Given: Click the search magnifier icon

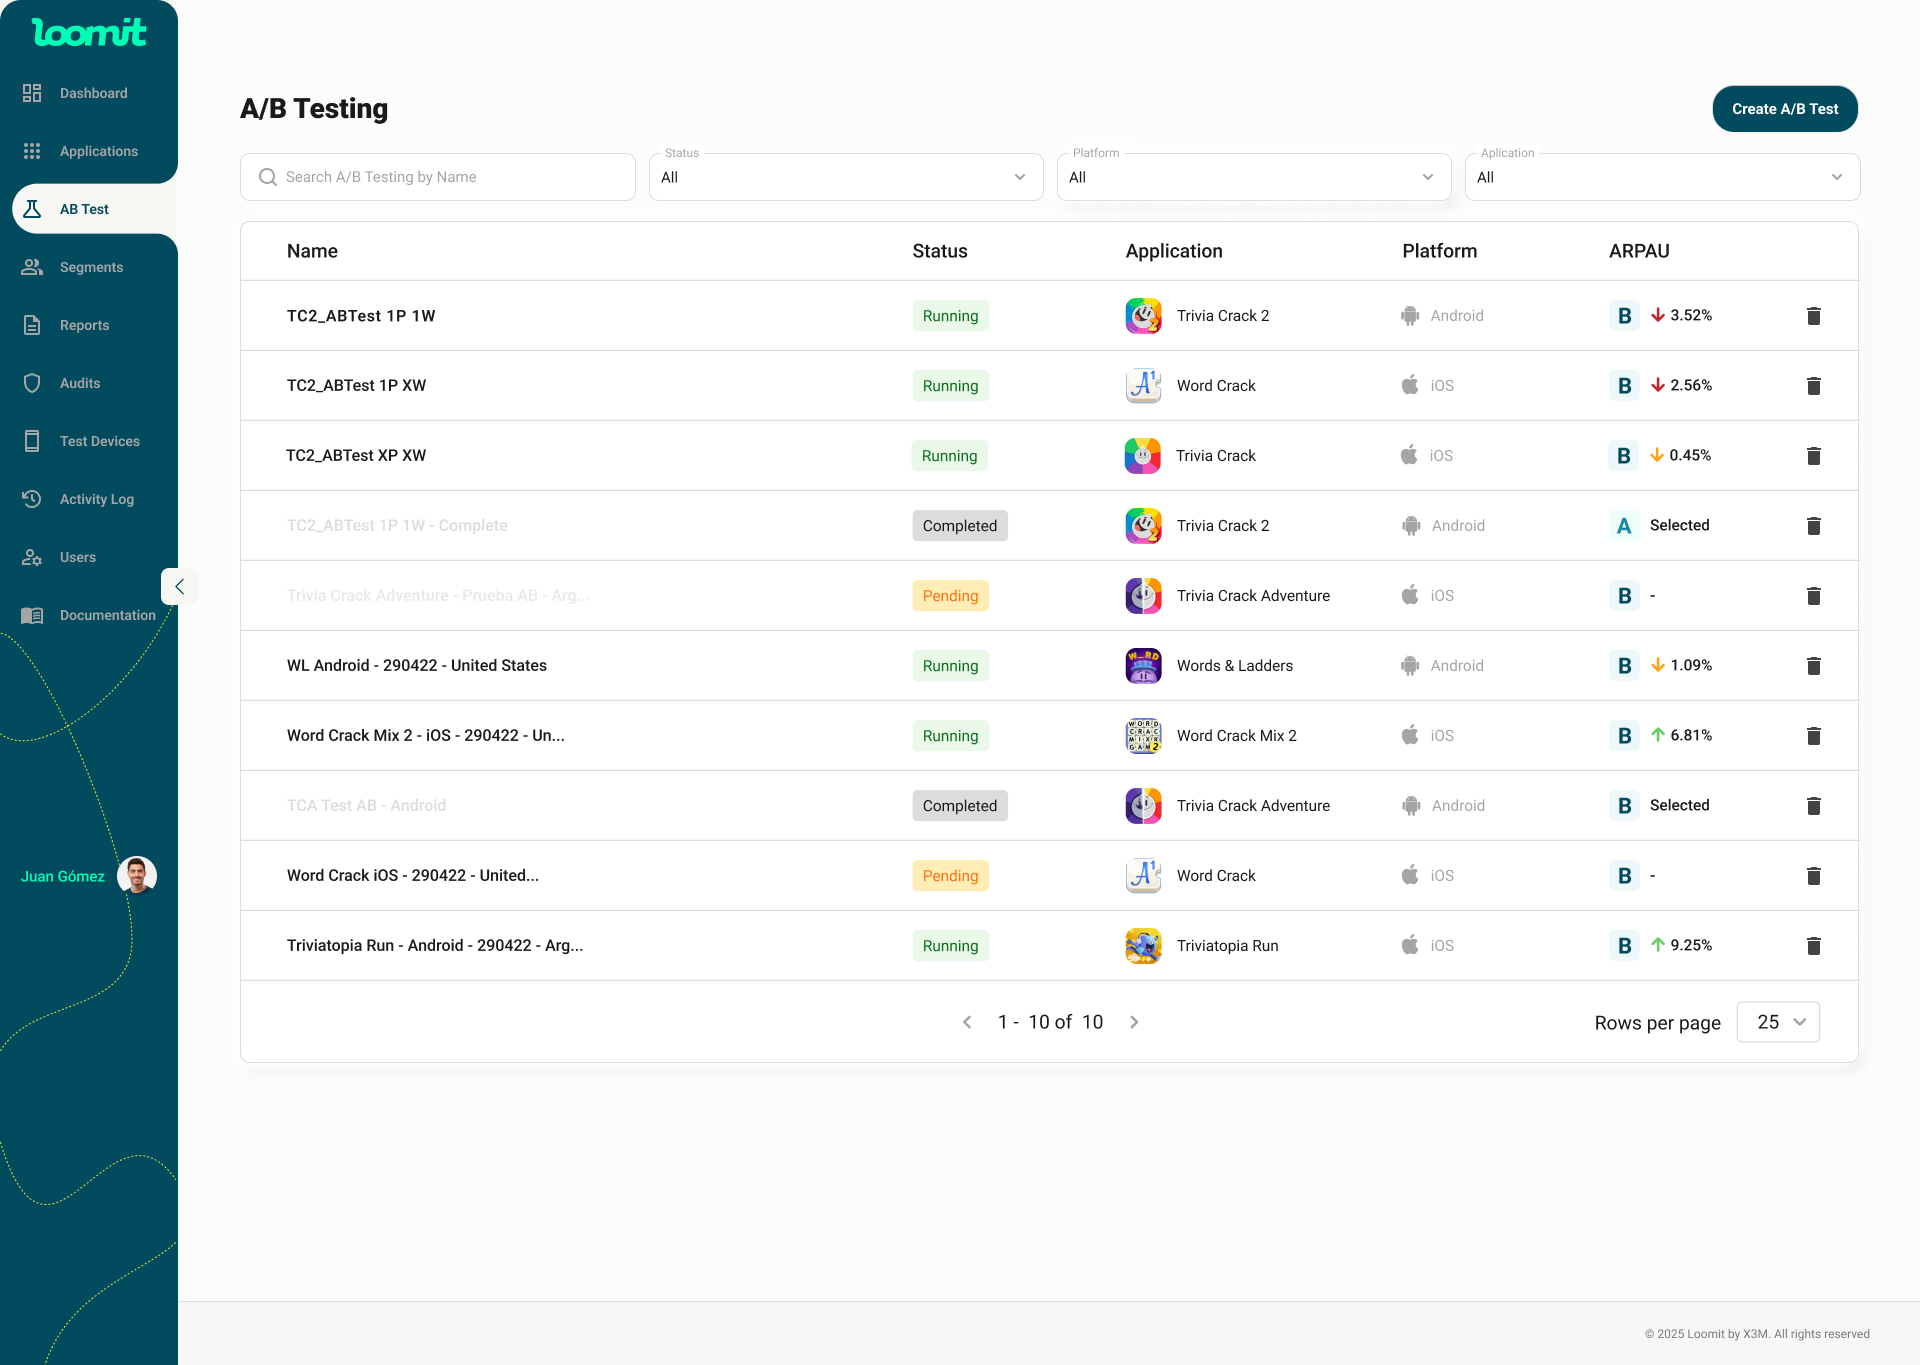Looking at the screenshot, I should (267, 177).
